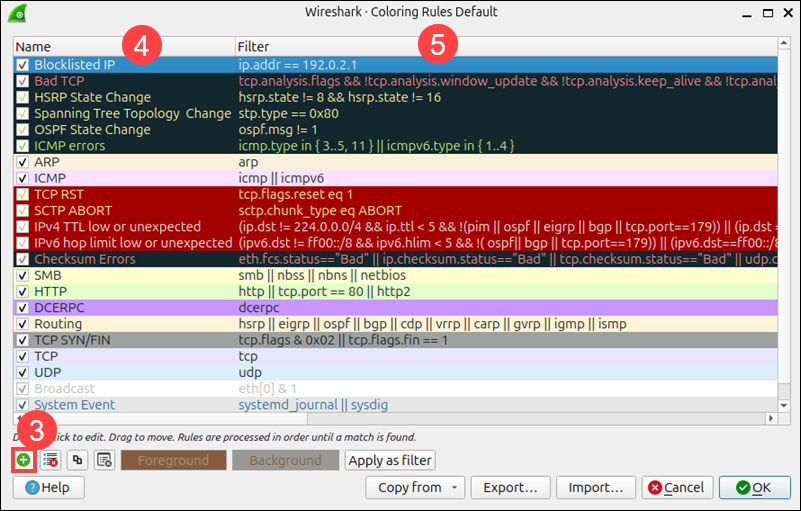Disable the HSRP State Change rule
801x511 pixels.
[22, 97]
